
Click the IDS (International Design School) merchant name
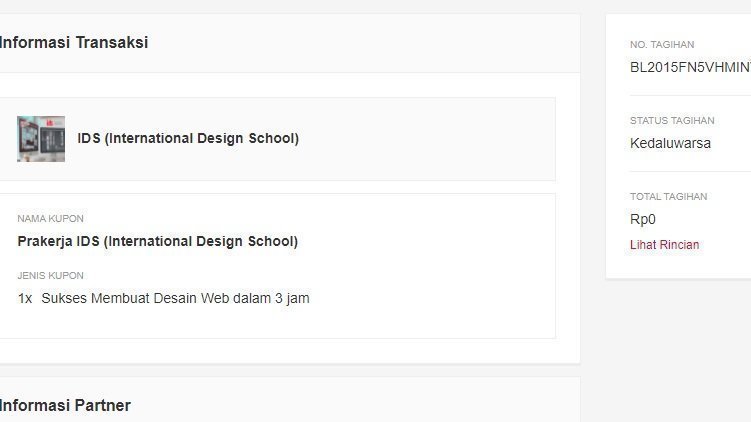[x=188, y=139]
